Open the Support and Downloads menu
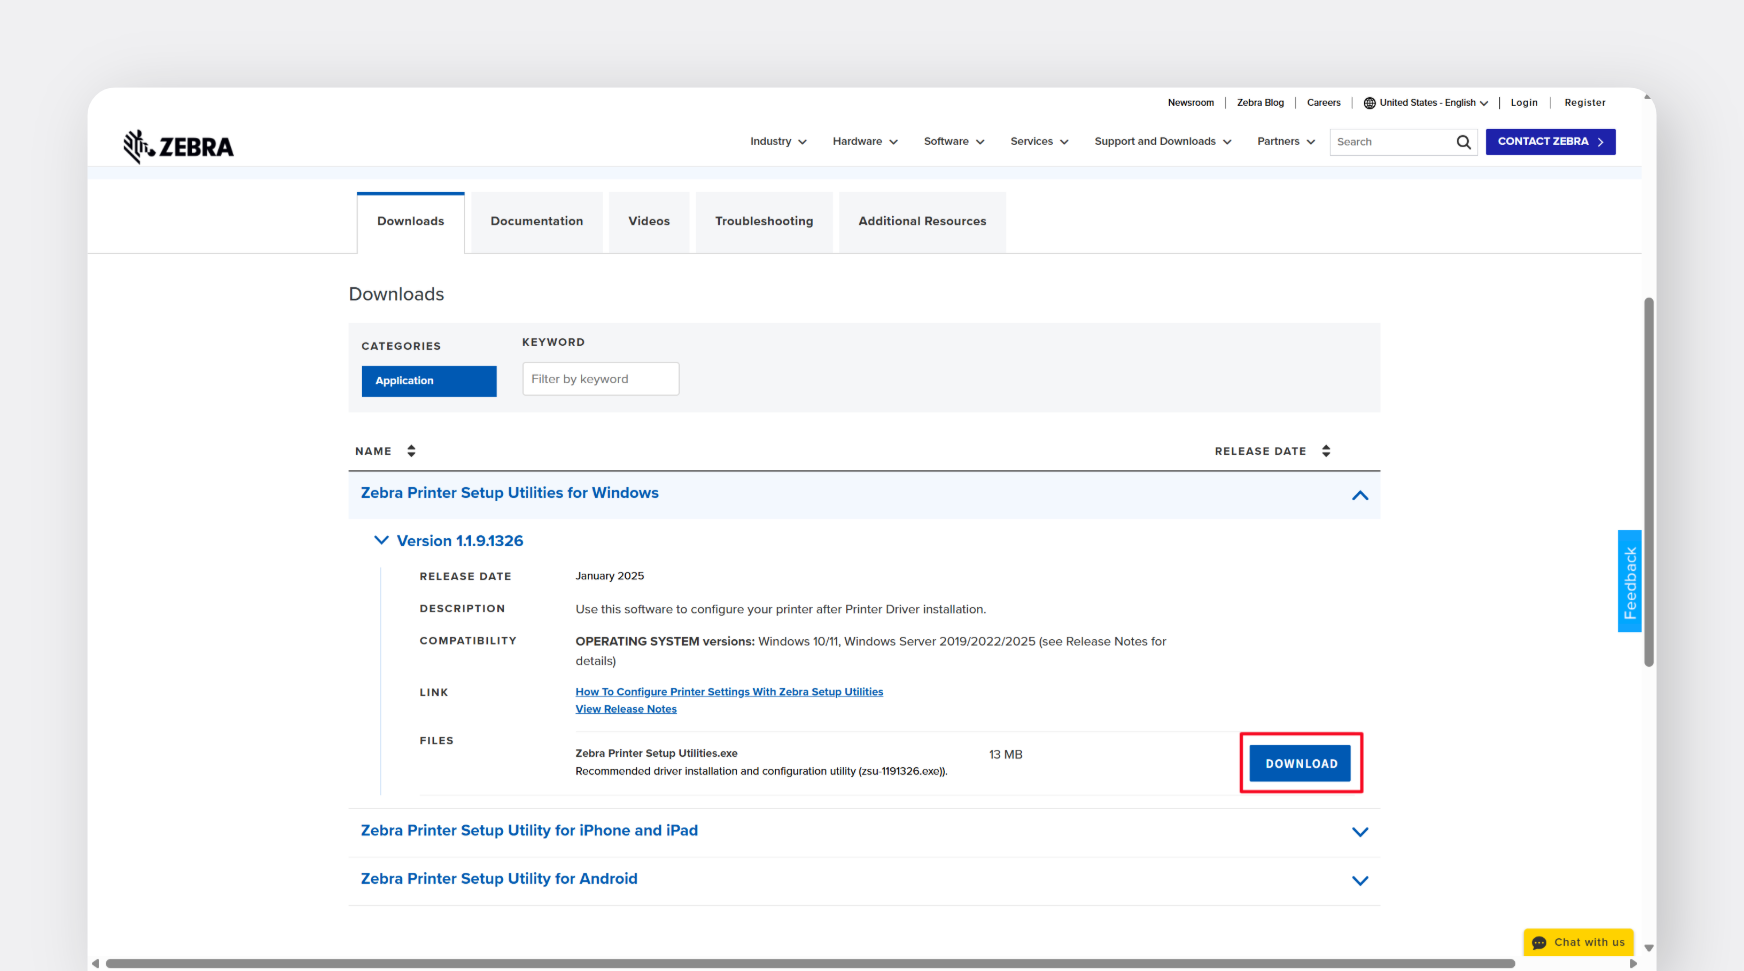This screenshot has width=1744, height=971. pyautogui.click(x=1162, y=142)
